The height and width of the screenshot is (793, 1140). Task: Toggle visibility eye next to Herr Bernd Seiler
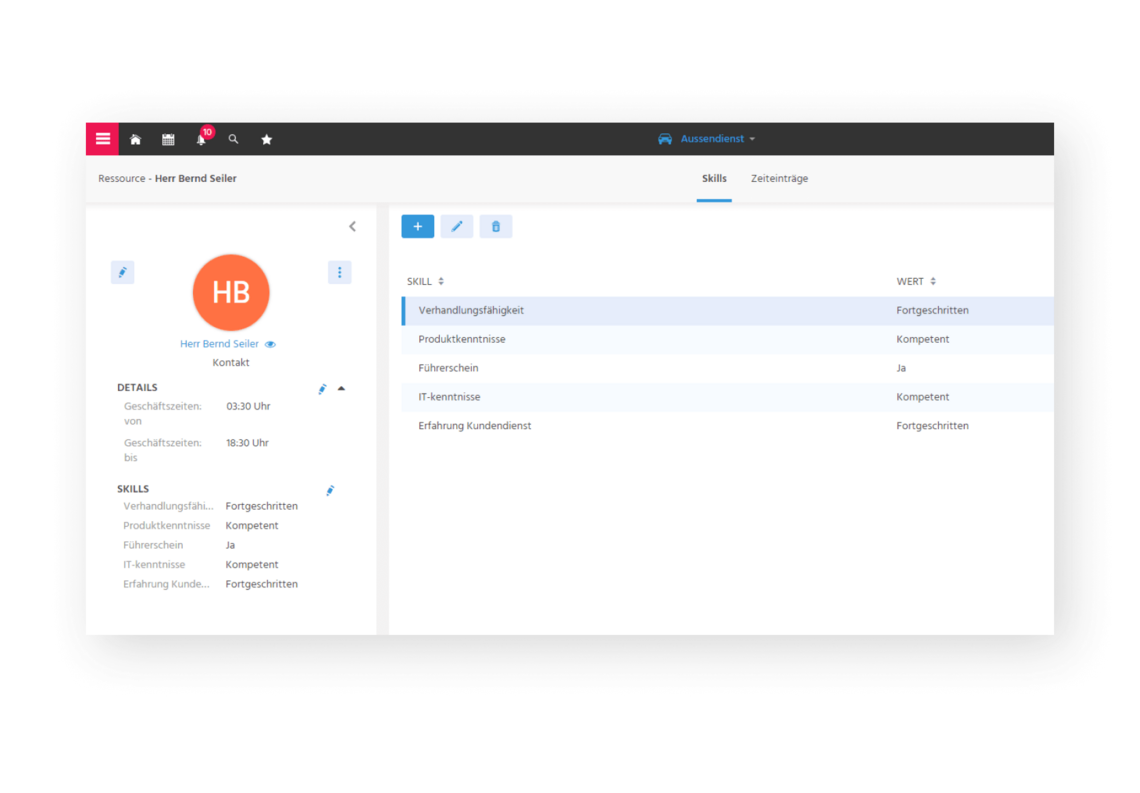click(270, 344)
